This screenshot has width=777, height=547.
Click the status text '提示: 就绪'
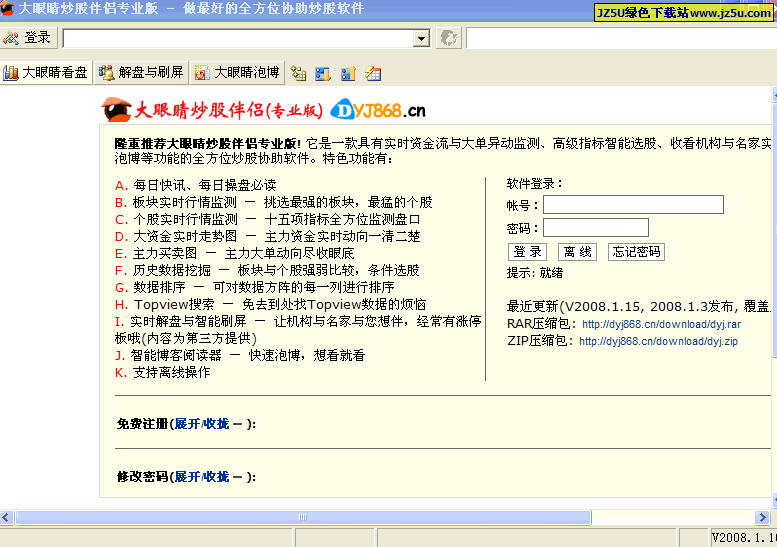coord(535,273)
